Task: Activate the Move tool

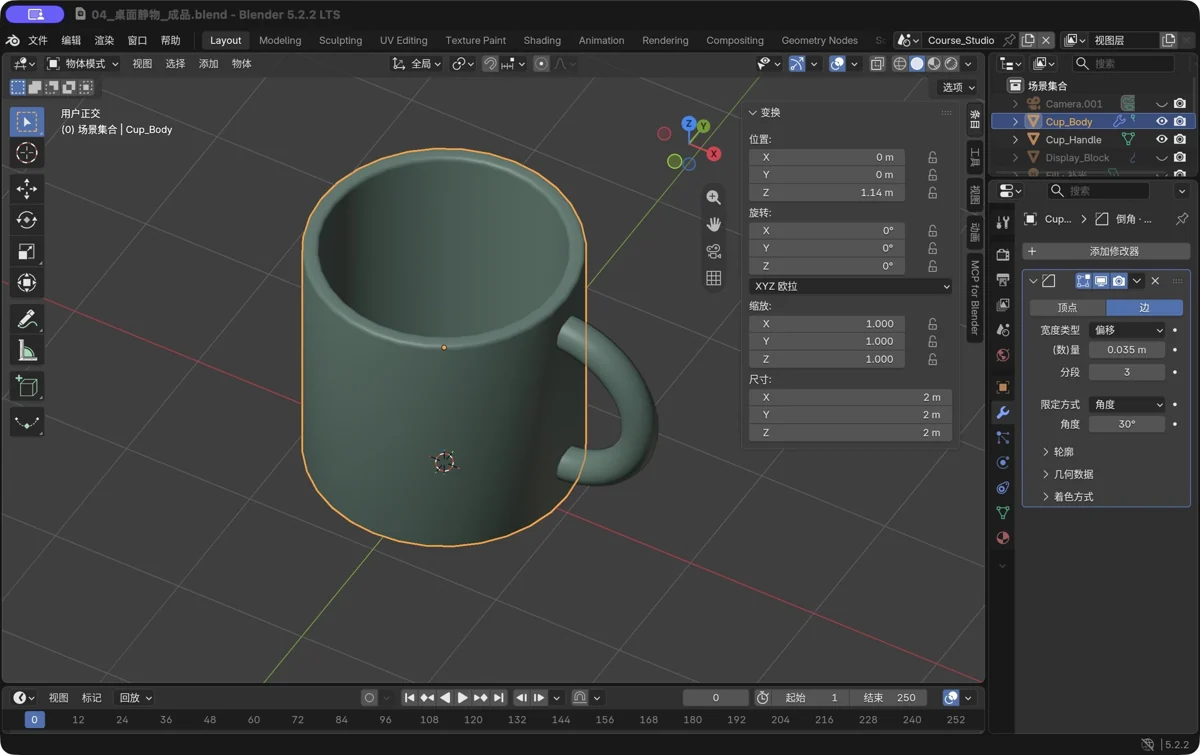Action: [x=27, y=189]
